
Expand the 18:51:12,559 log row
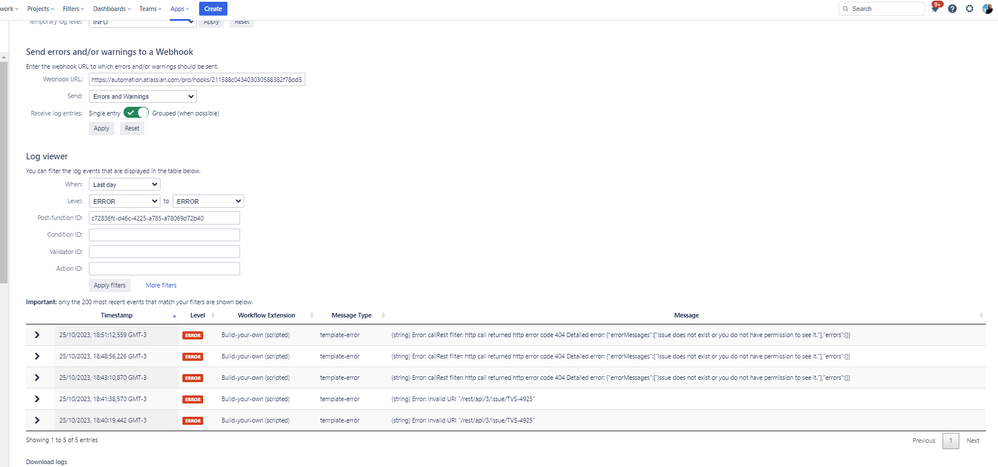[x=37, y=335]
